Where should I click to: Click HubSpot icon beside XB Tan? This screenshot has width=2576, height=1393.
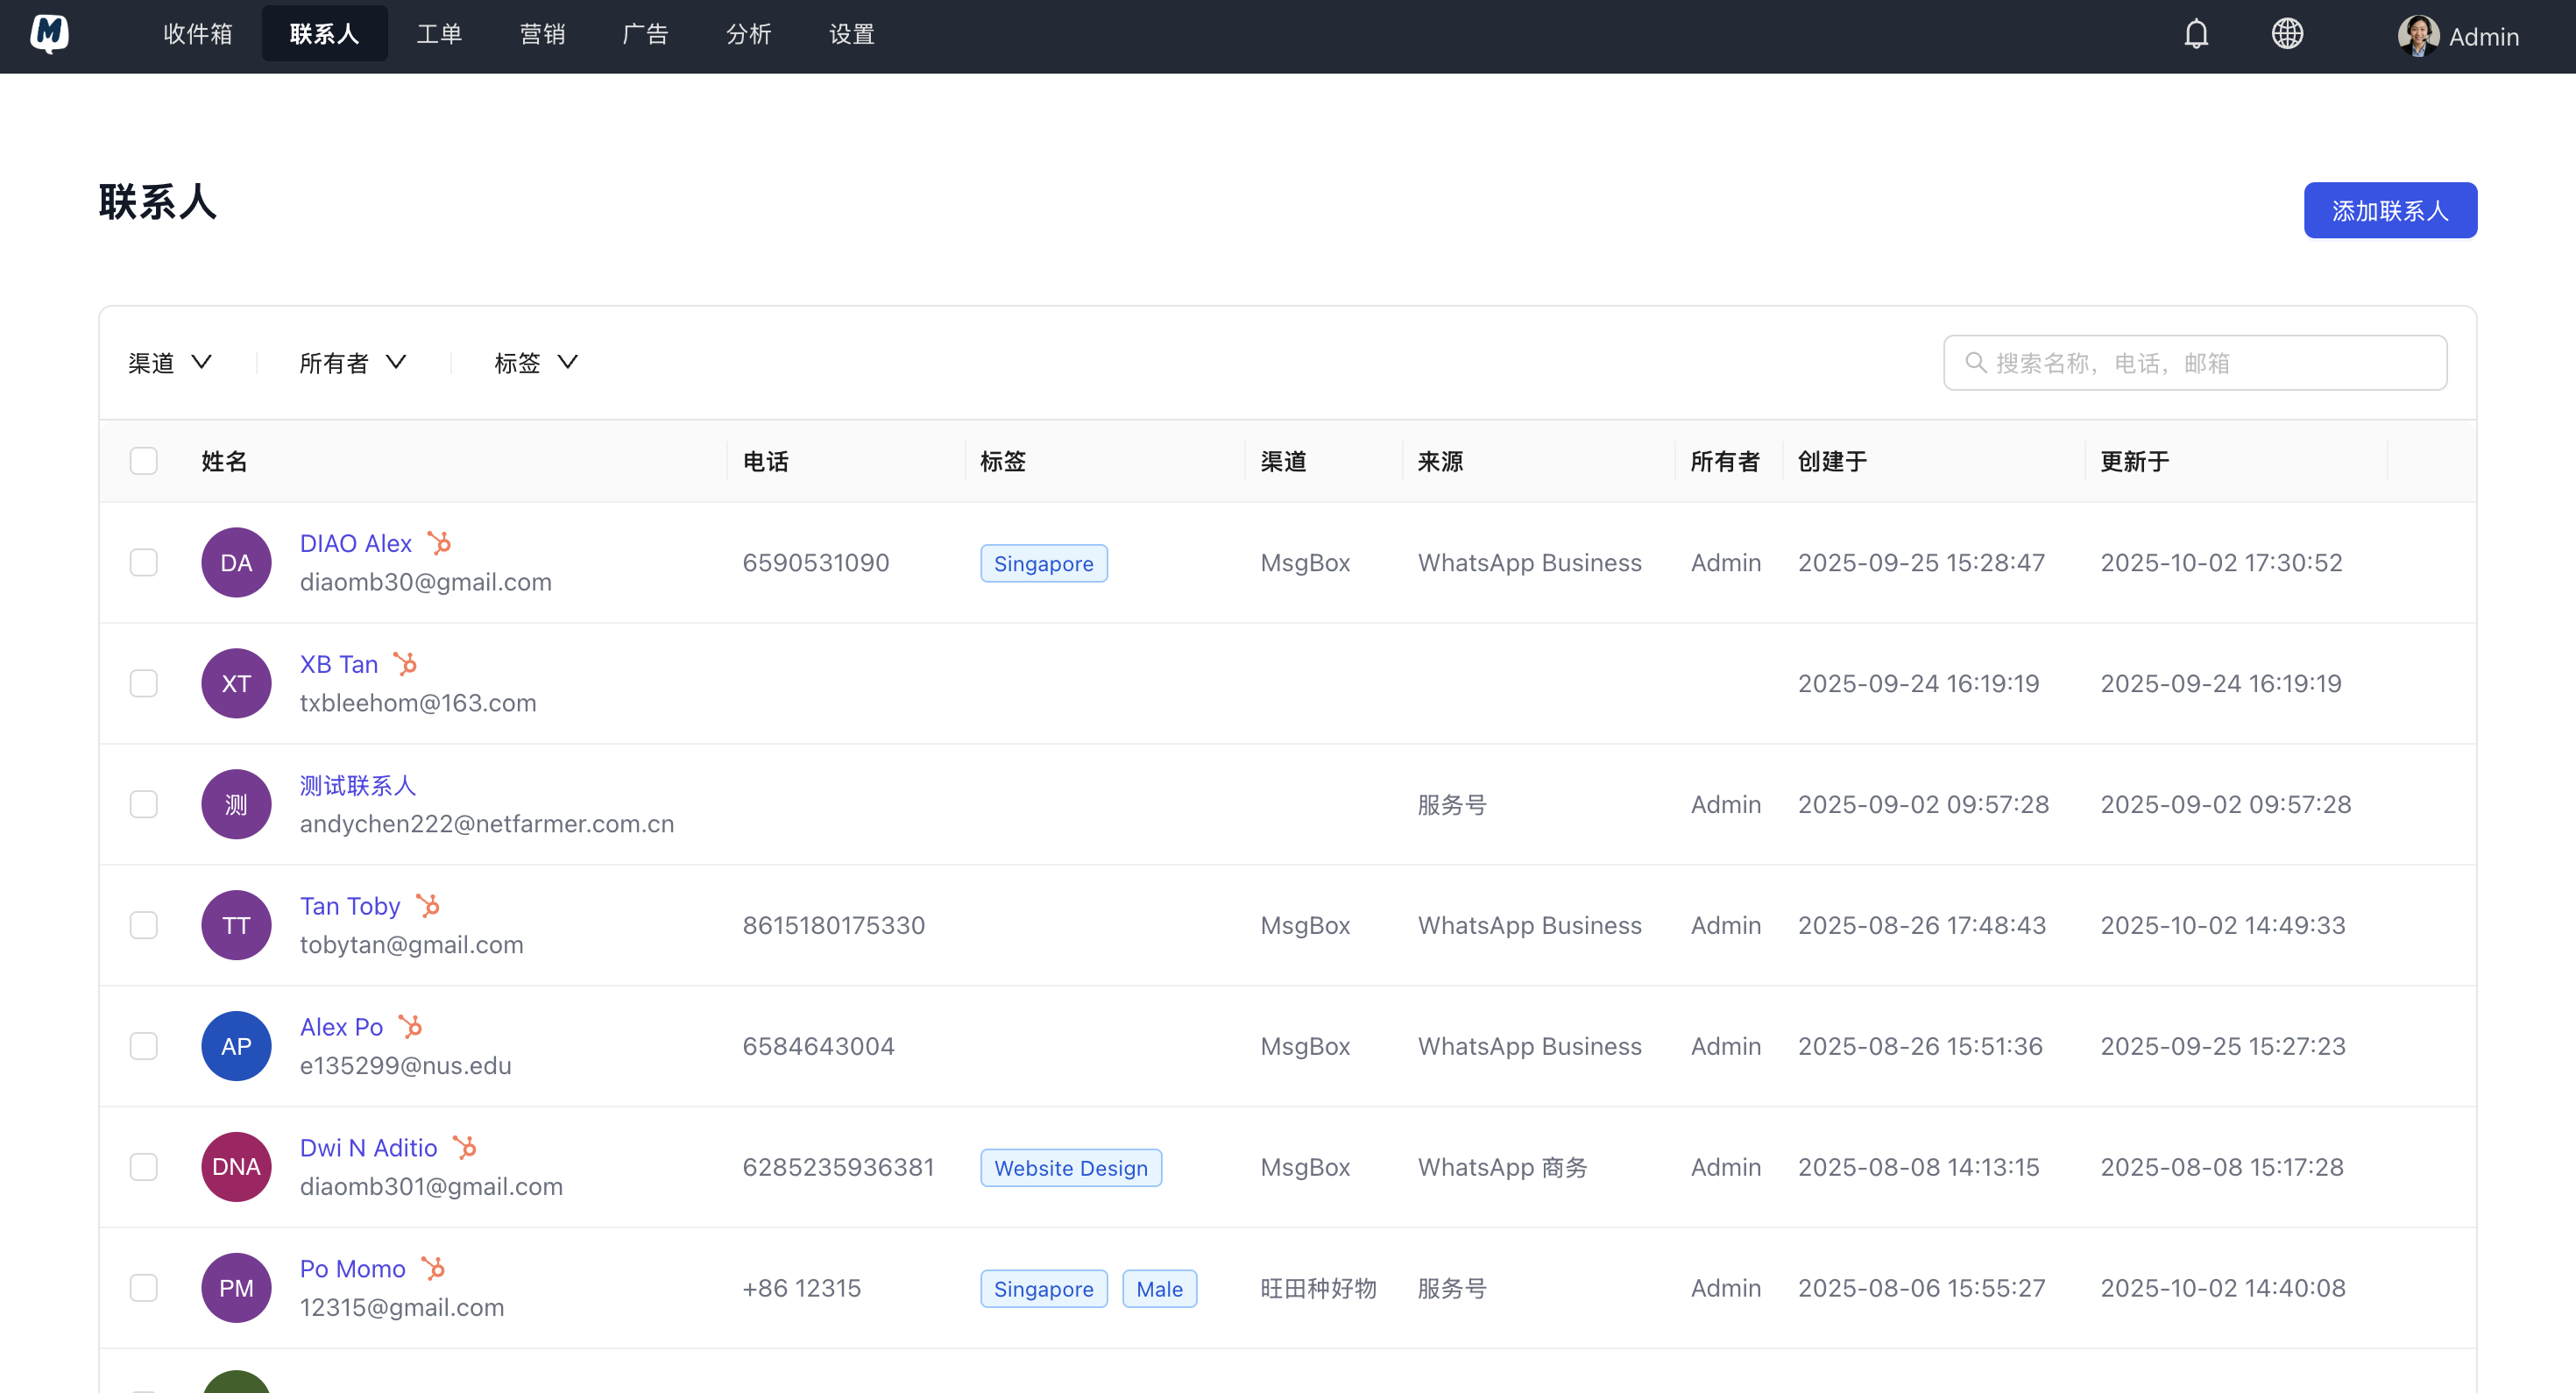[x=405, y=664]
